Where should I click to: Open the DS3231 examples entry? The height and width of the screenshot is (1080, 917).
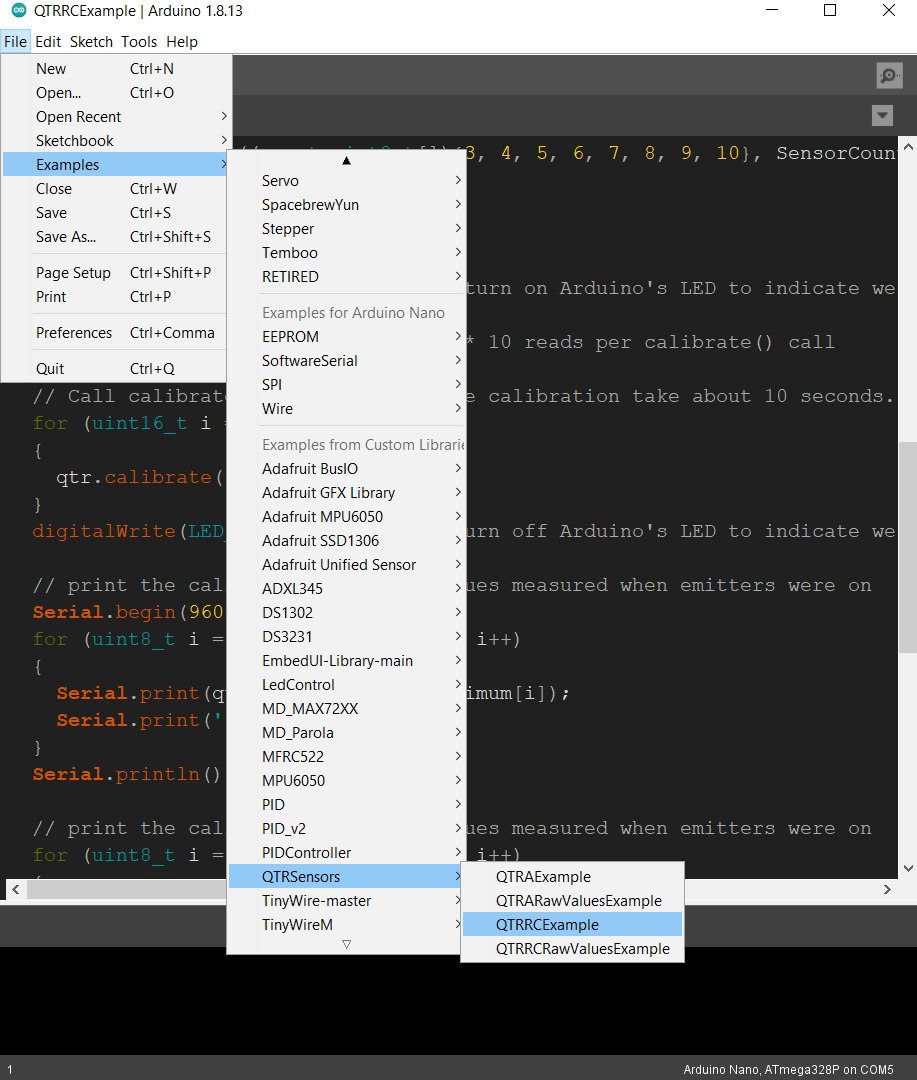click(x=347, y=637)
